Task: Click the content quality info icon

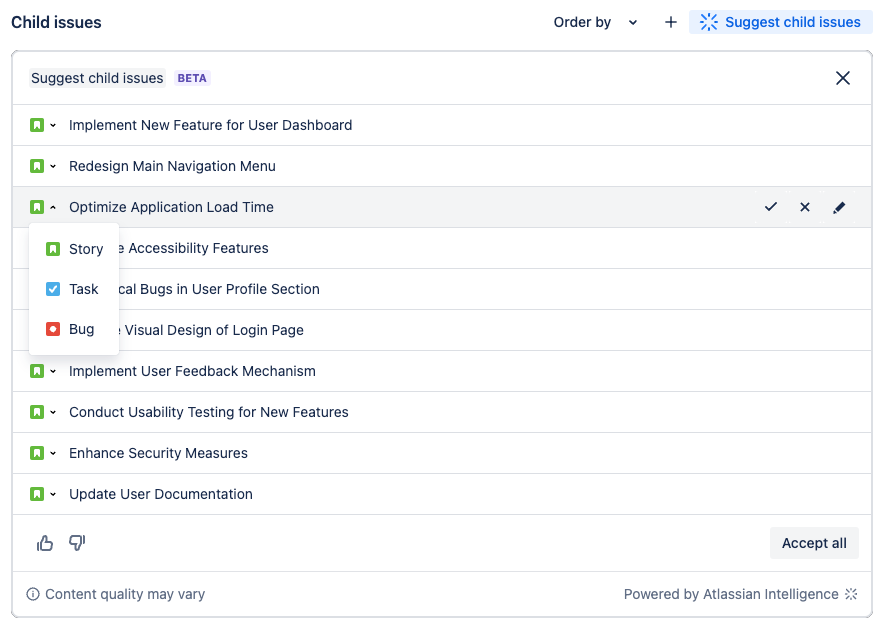Action: pos(33,594)
